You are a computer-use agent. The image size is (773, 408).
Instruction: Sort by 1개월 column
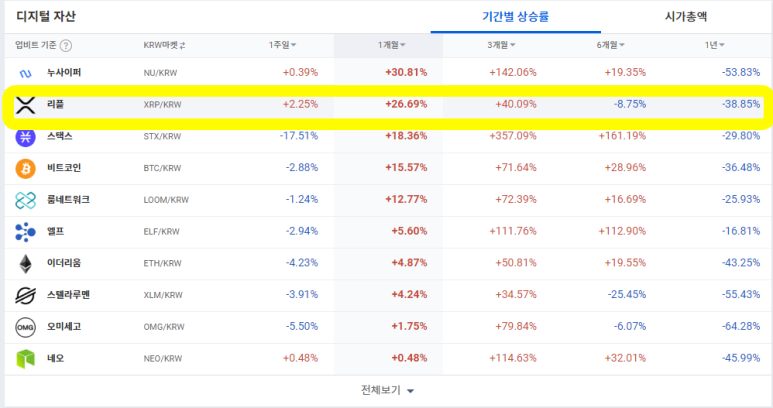tap(391, 45)
